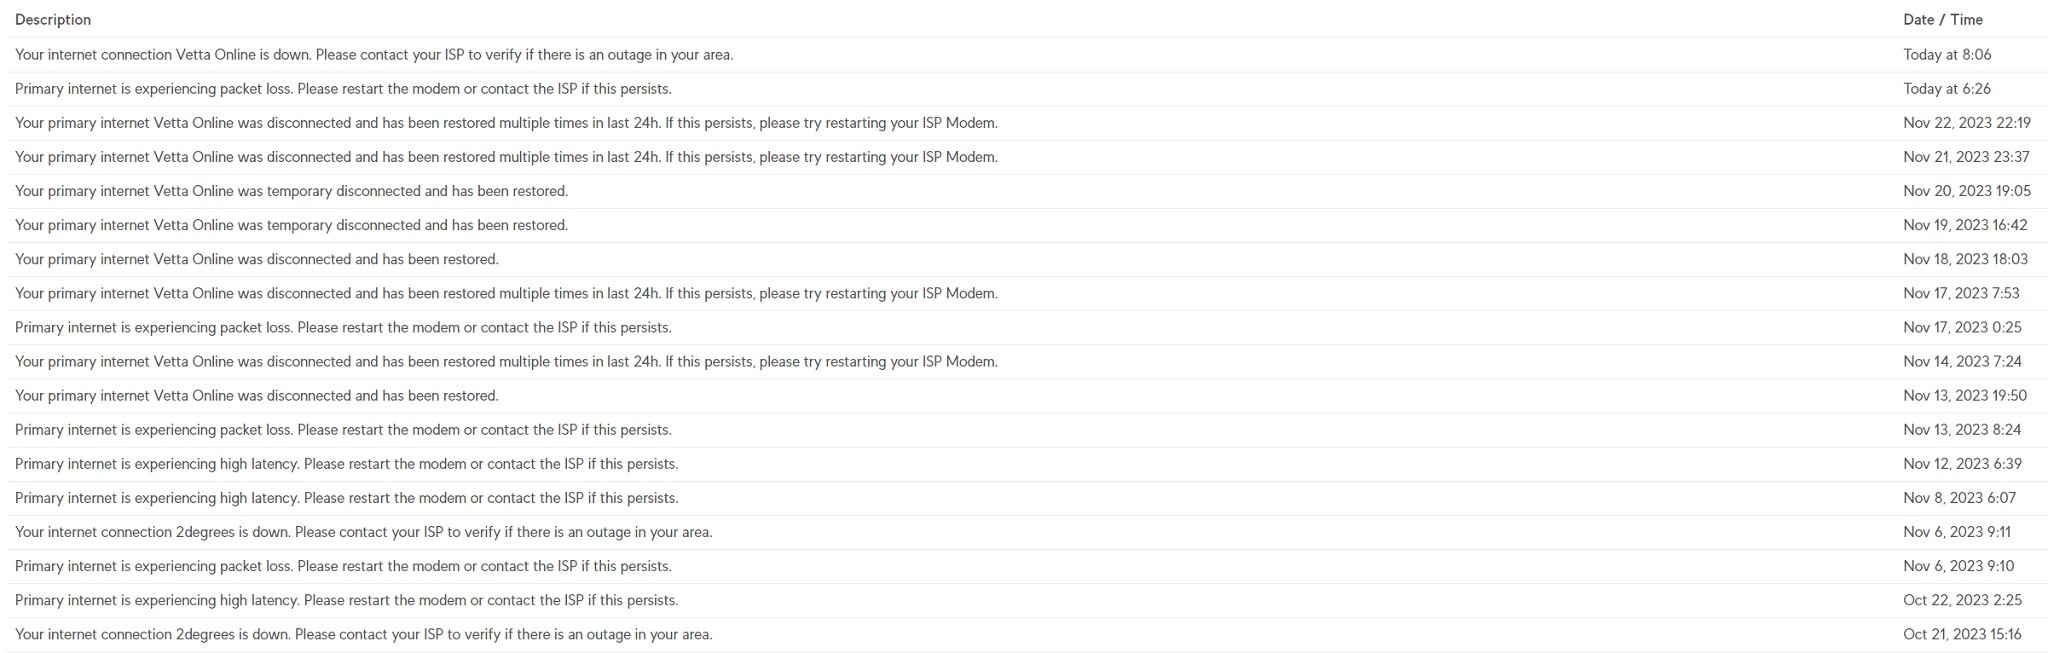Click the Nov 14, 2023 7:24 notification row
2048x653 pixels.
[x=506, y=361]
